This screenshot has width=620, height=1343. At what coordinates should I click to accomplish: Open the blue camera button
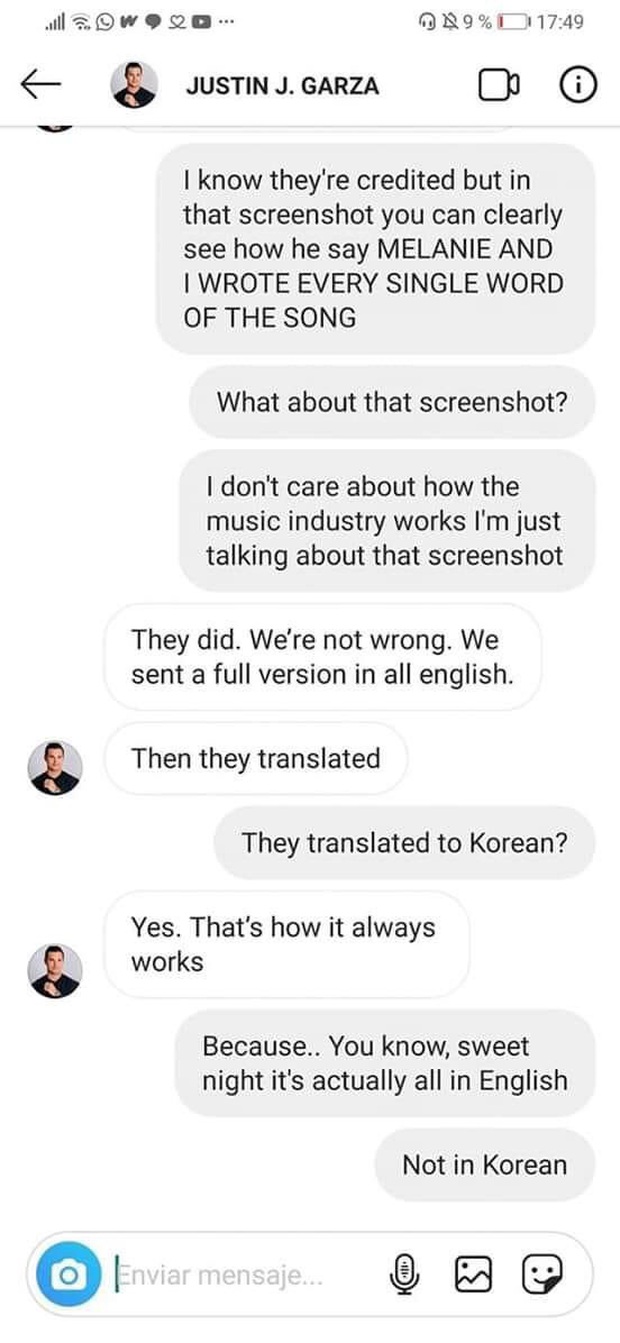click(x=68, y=1274)
